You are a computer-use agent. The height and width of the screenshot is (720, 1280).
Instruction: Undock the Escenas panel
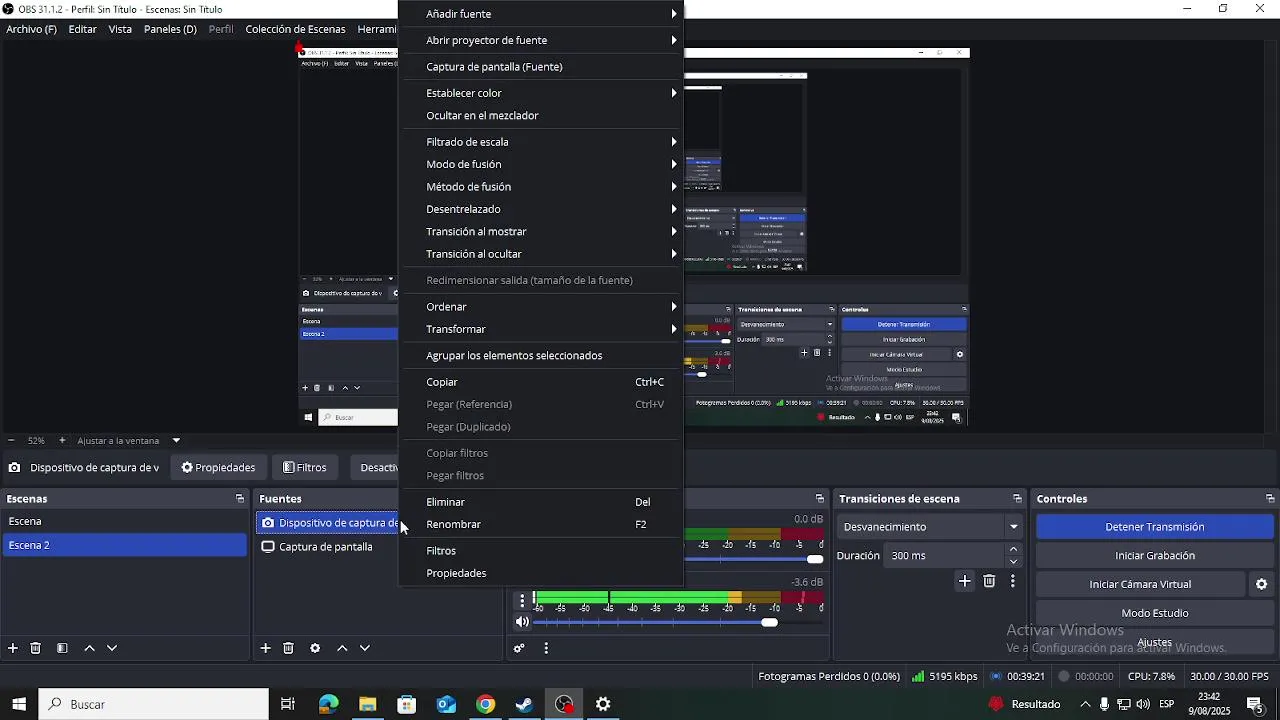point(240,499)
